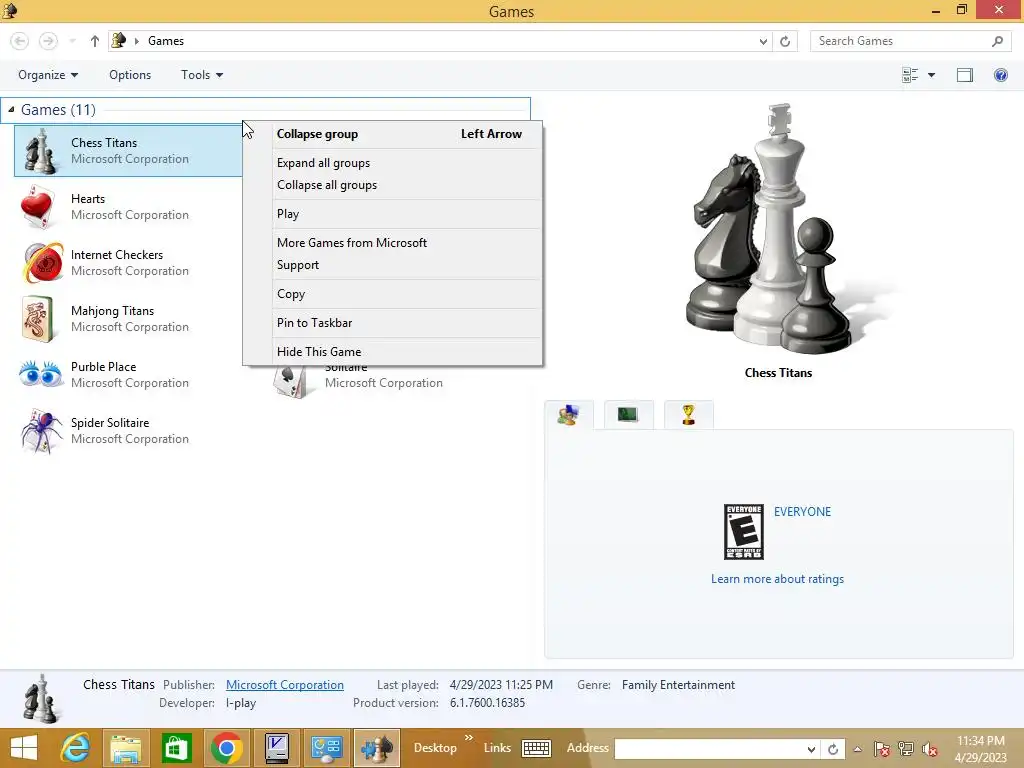The width and height of the screenshot is (1024, 768).
Task: Open the Tools dropdown menu
Action: point(202,75)
